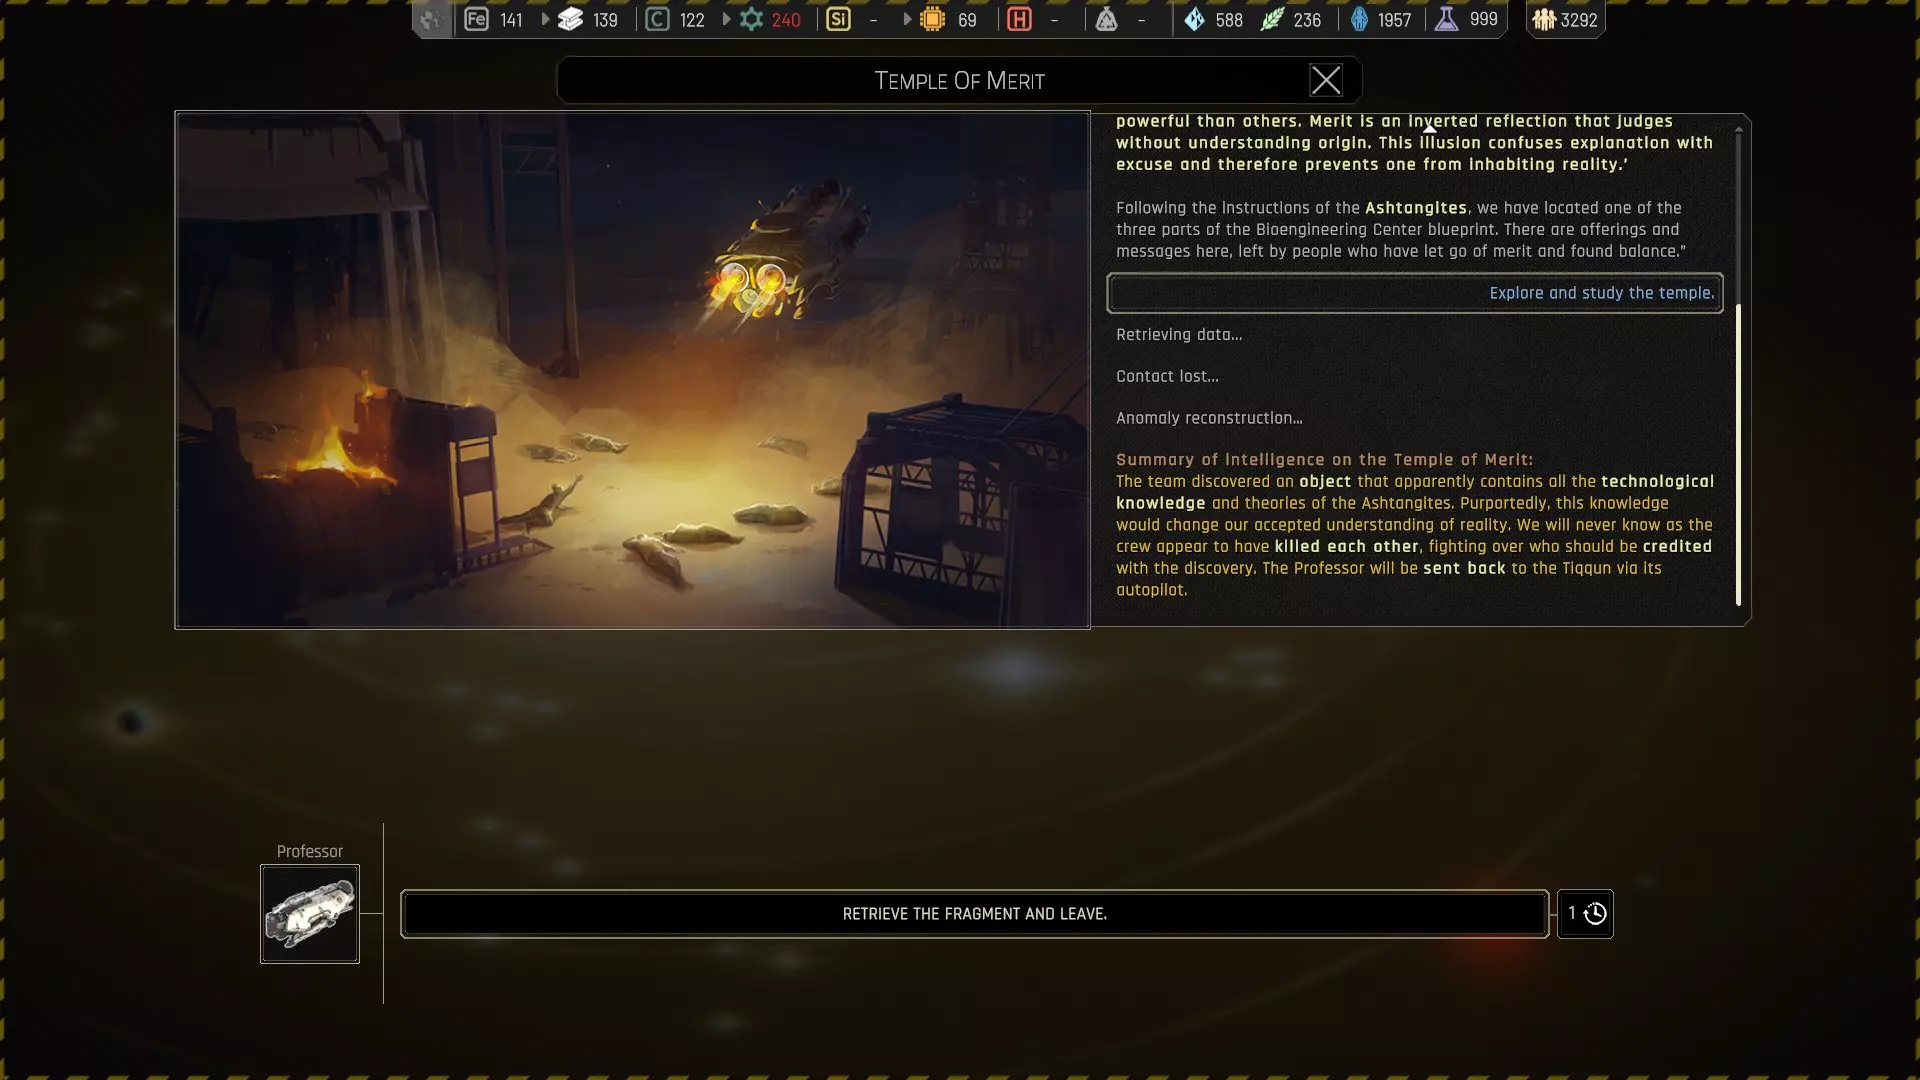
Task: Click the silicon (Si) resource icon
Action: [x=838, y=19]
